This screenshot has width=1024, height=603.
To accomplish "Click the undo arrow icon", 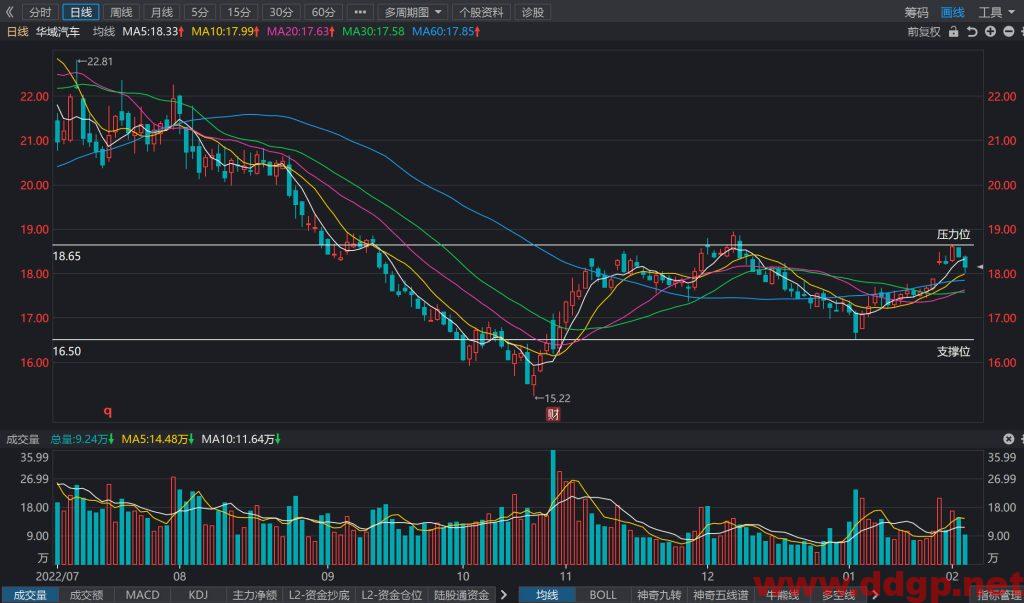I will [x=972, y=31].
